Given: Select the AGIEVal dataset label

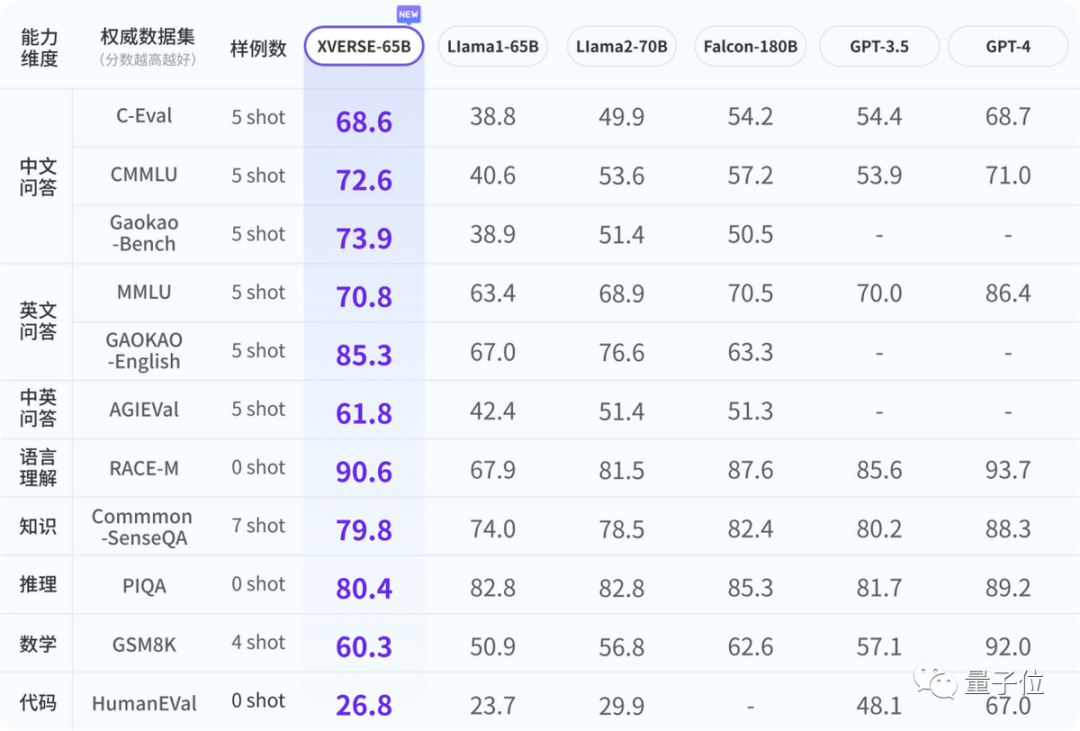Looking at the screenshot, I should click(x=144, y=409).
